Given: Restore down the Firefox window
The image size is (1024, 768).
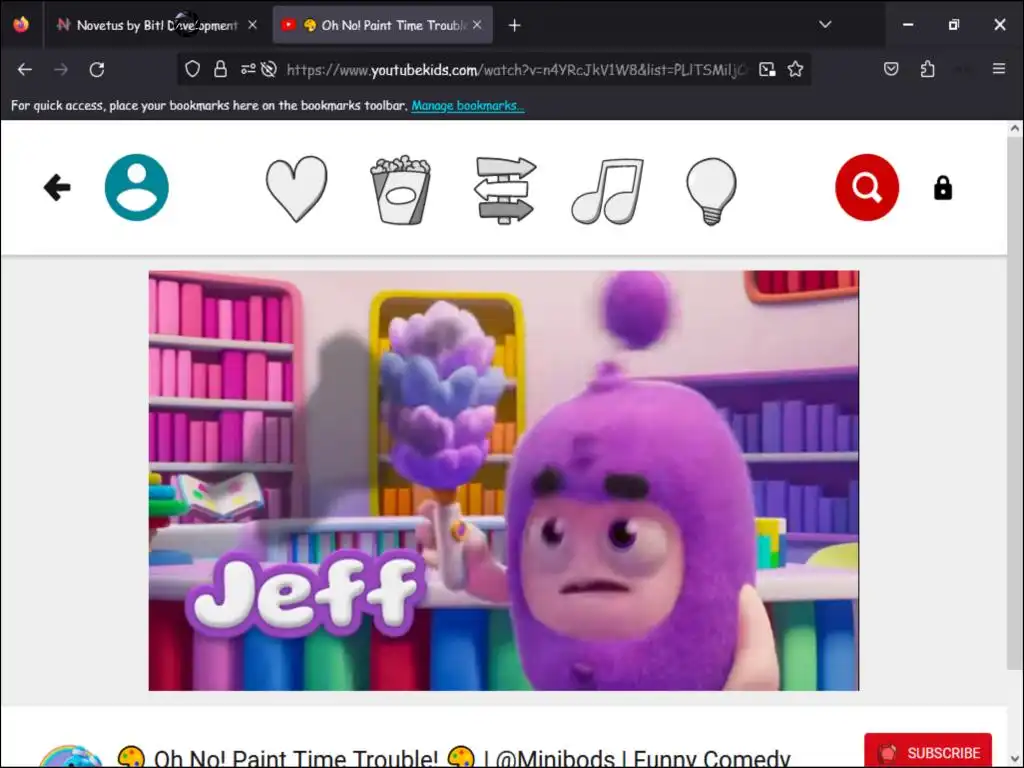Looking at the screenshot, I should pyautogui.click(x=953, y=25).
